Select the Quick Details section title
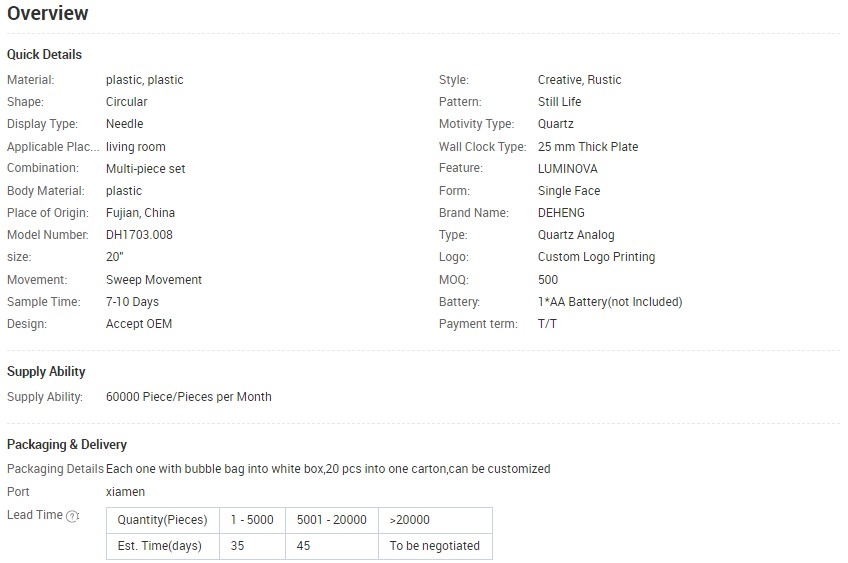848x563 pixels. tap(44, 55)
